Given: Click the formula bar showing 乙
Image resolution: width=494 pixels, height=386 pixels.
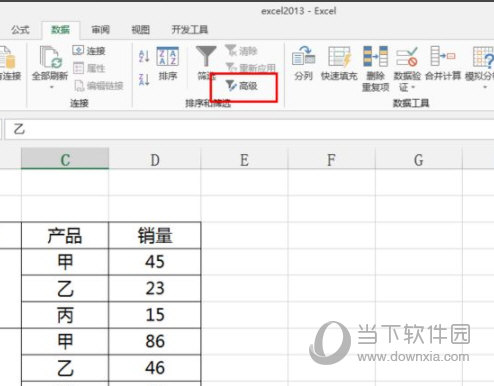Looking at the screenshot, I should (249, 129).
